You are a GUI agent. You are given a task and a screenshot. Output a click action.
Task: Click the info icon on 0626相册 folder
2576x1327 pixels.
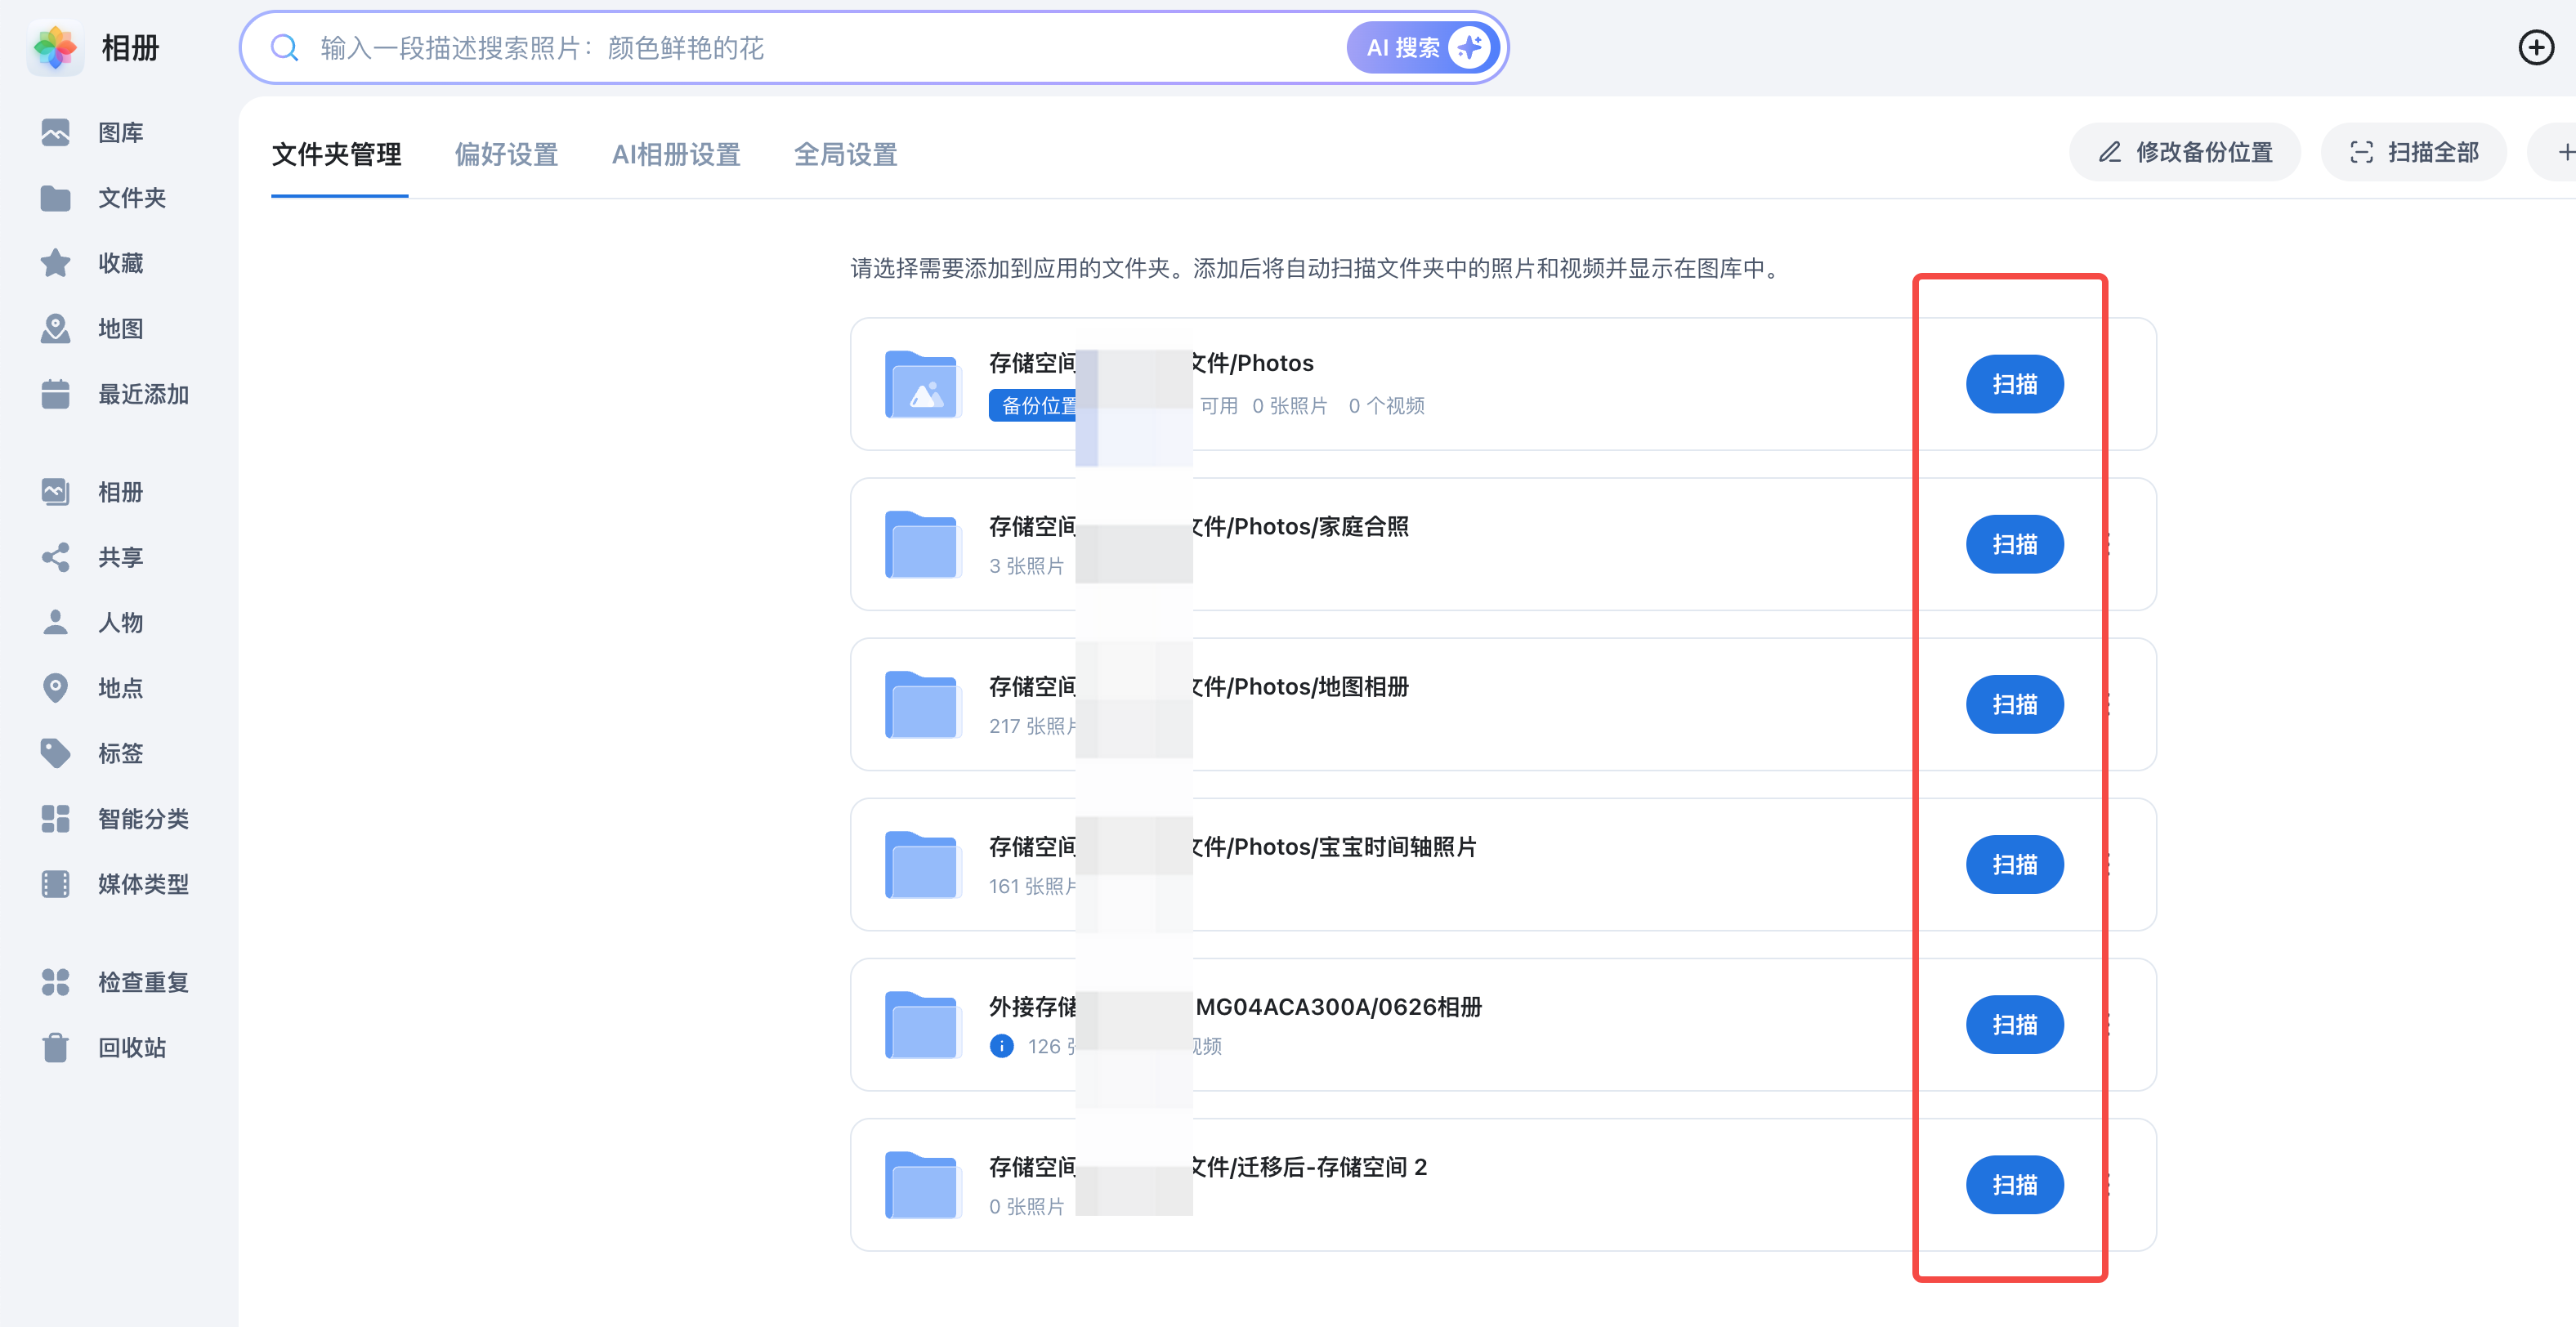[x=1001, y=1046]
